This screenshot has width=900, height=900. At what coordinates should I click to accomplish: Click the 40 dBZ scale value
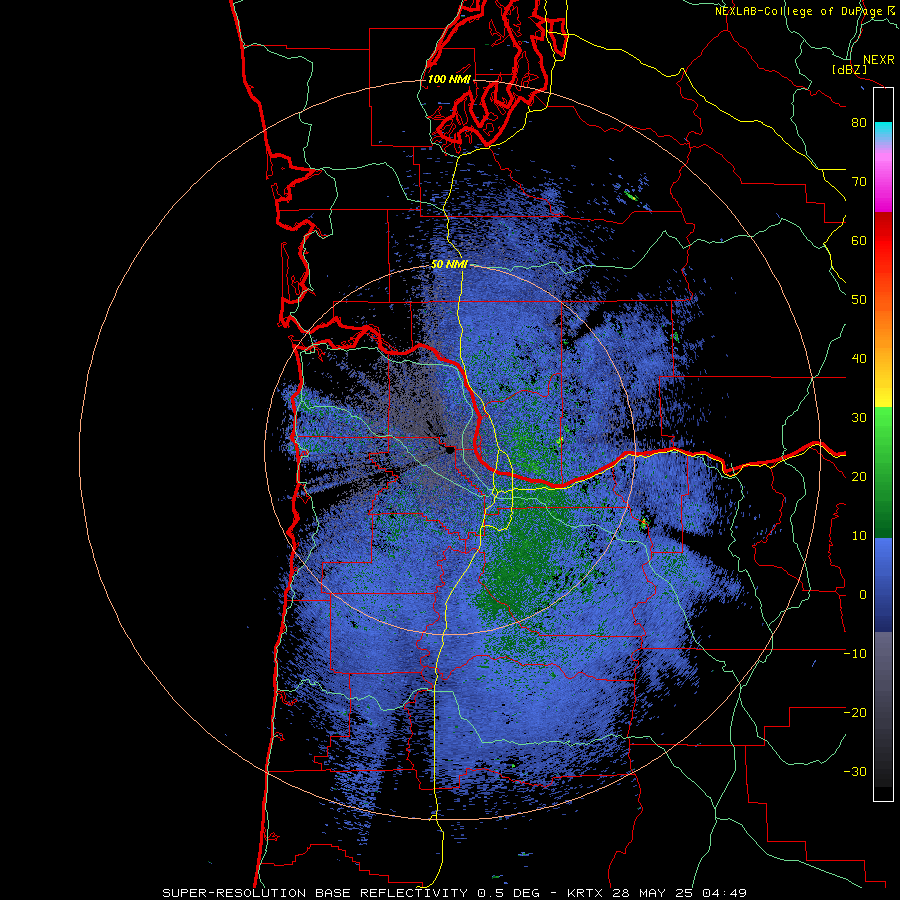point(859,359)
